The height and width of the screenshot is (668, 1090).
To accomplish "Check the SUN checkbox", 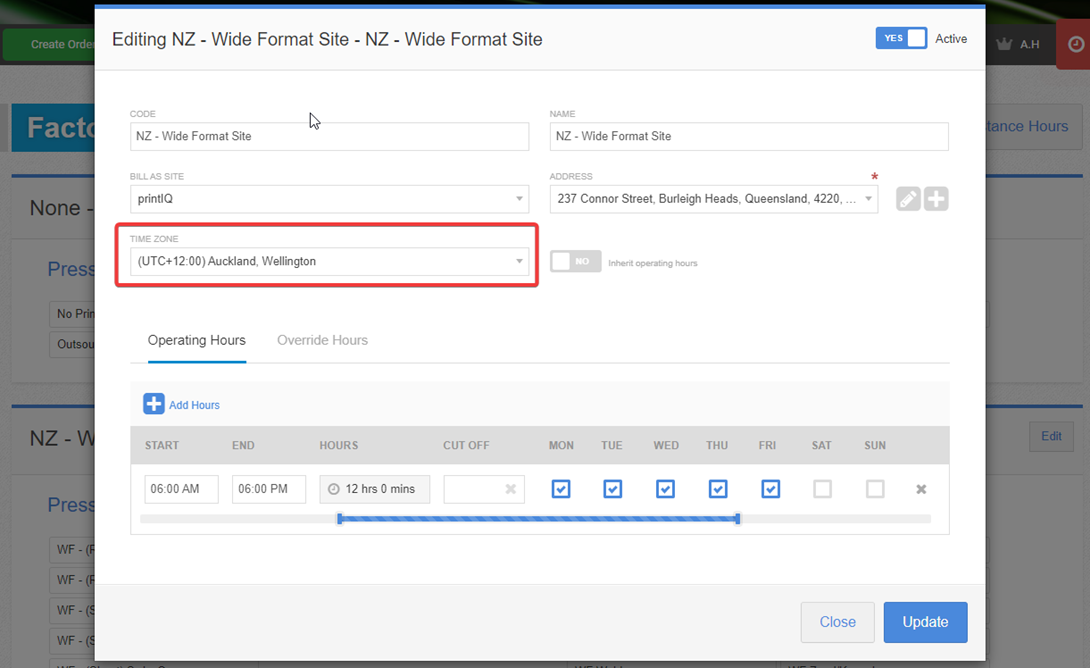I will click(x=875, y=489).
